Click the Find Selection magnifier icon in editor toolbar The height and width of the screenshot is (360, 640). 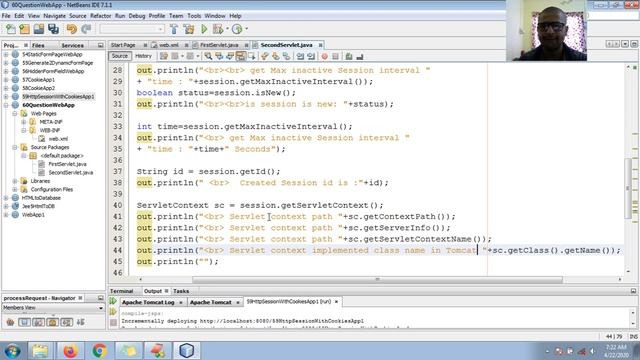coord(208,56)
